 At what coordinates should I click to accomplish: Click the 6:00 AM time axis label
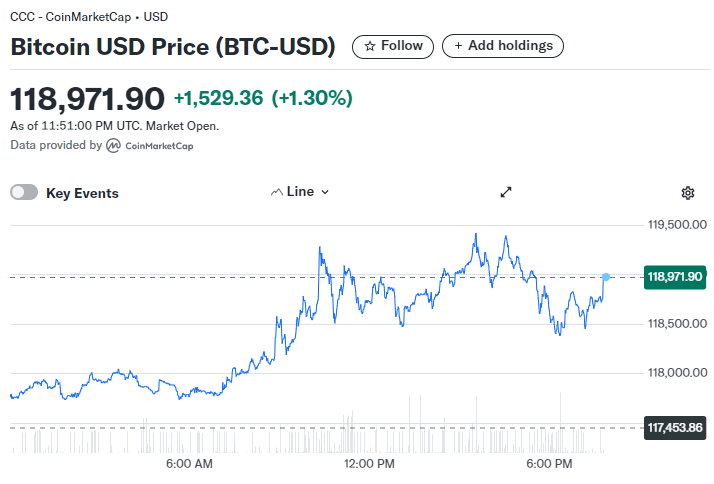click(189, 464)
